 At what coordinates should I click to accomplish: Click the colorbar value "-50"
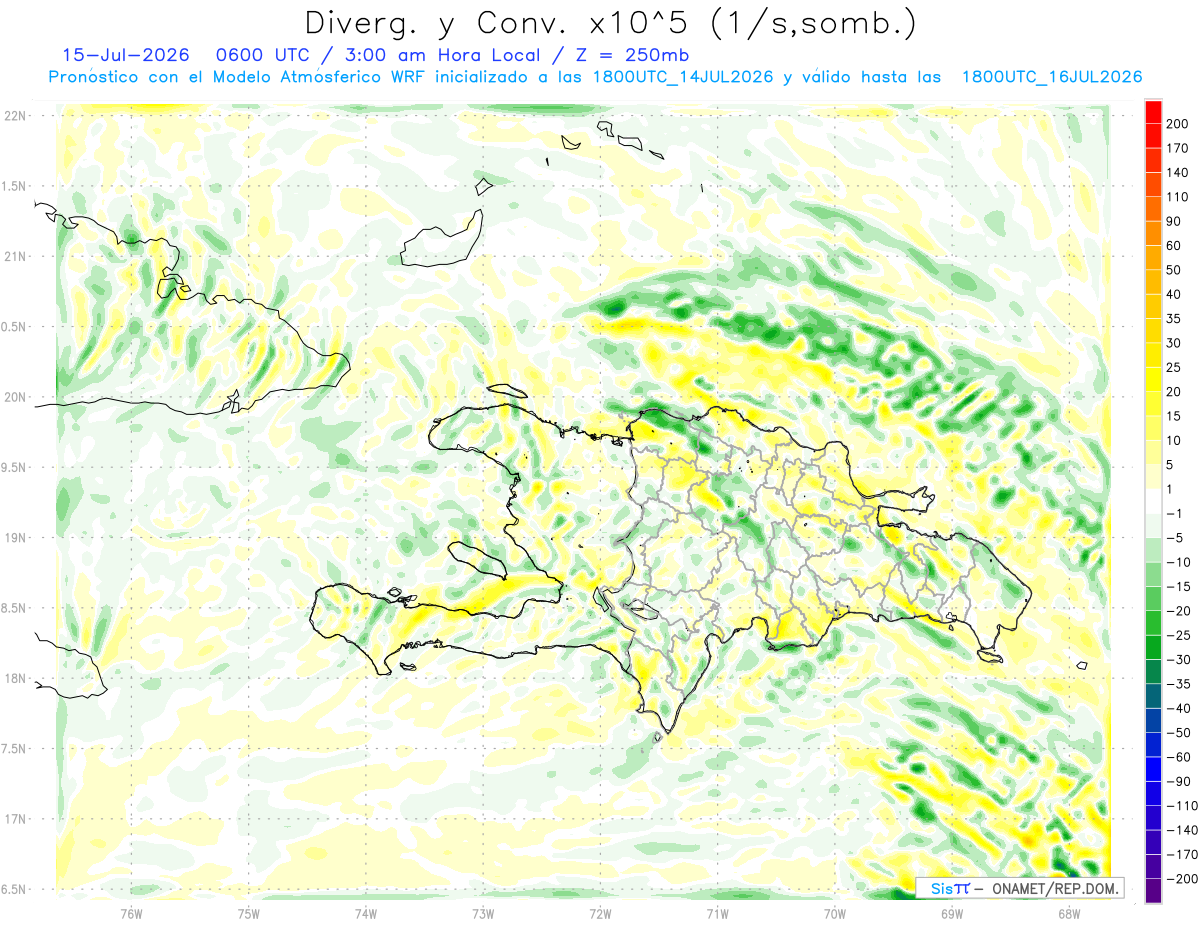pyautogui.click(x=1179, y=733)
